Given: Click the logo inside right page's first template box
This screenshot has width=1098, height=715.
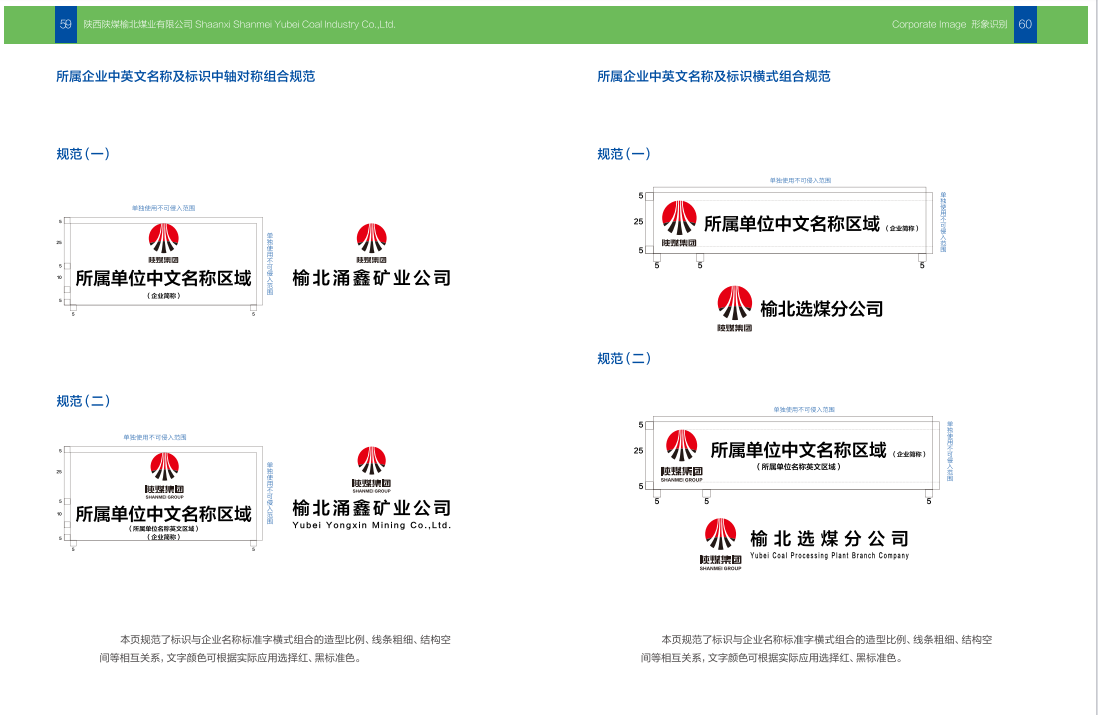Looking at the screenshot, I should (x=679, y=224).
